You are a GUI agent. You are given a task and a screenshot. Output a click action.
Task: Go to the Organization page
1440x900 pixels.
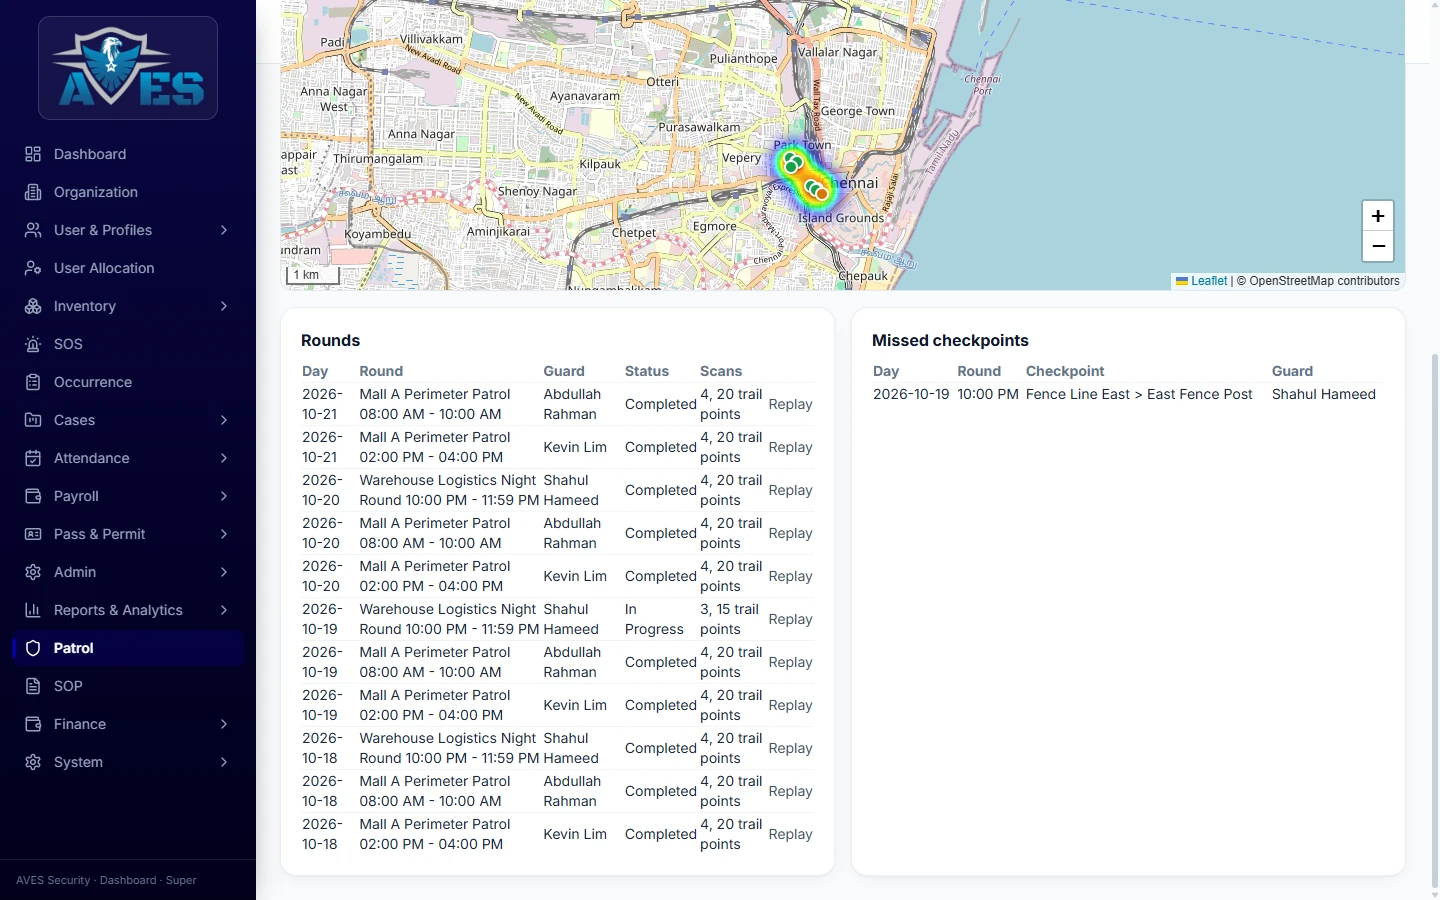tap(128, 192)
